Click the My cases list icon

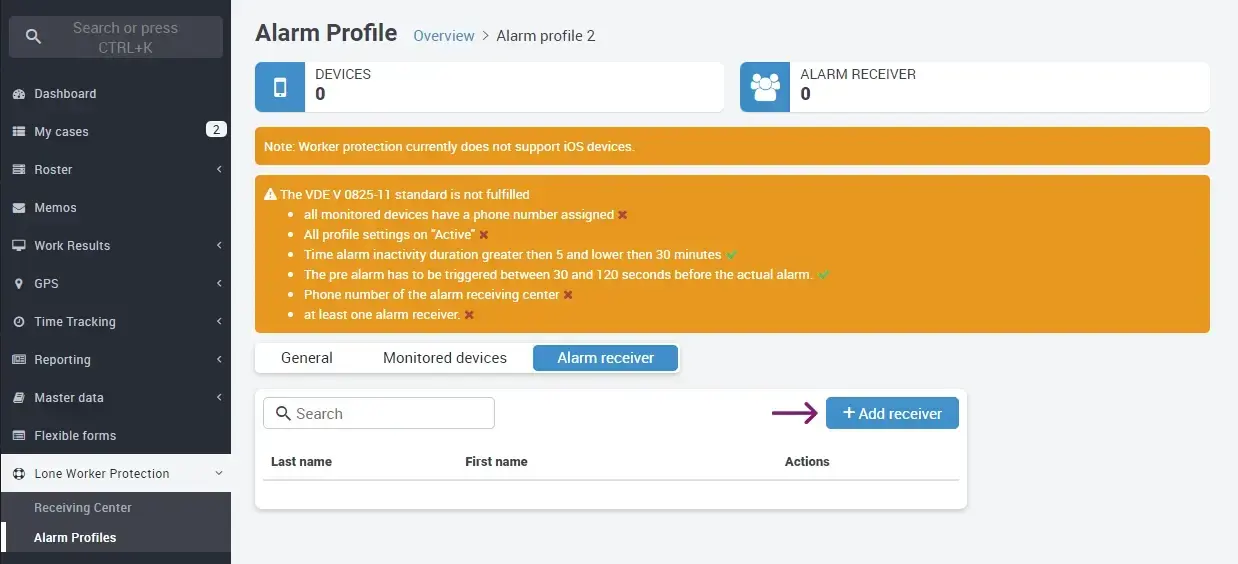(18, 132)
